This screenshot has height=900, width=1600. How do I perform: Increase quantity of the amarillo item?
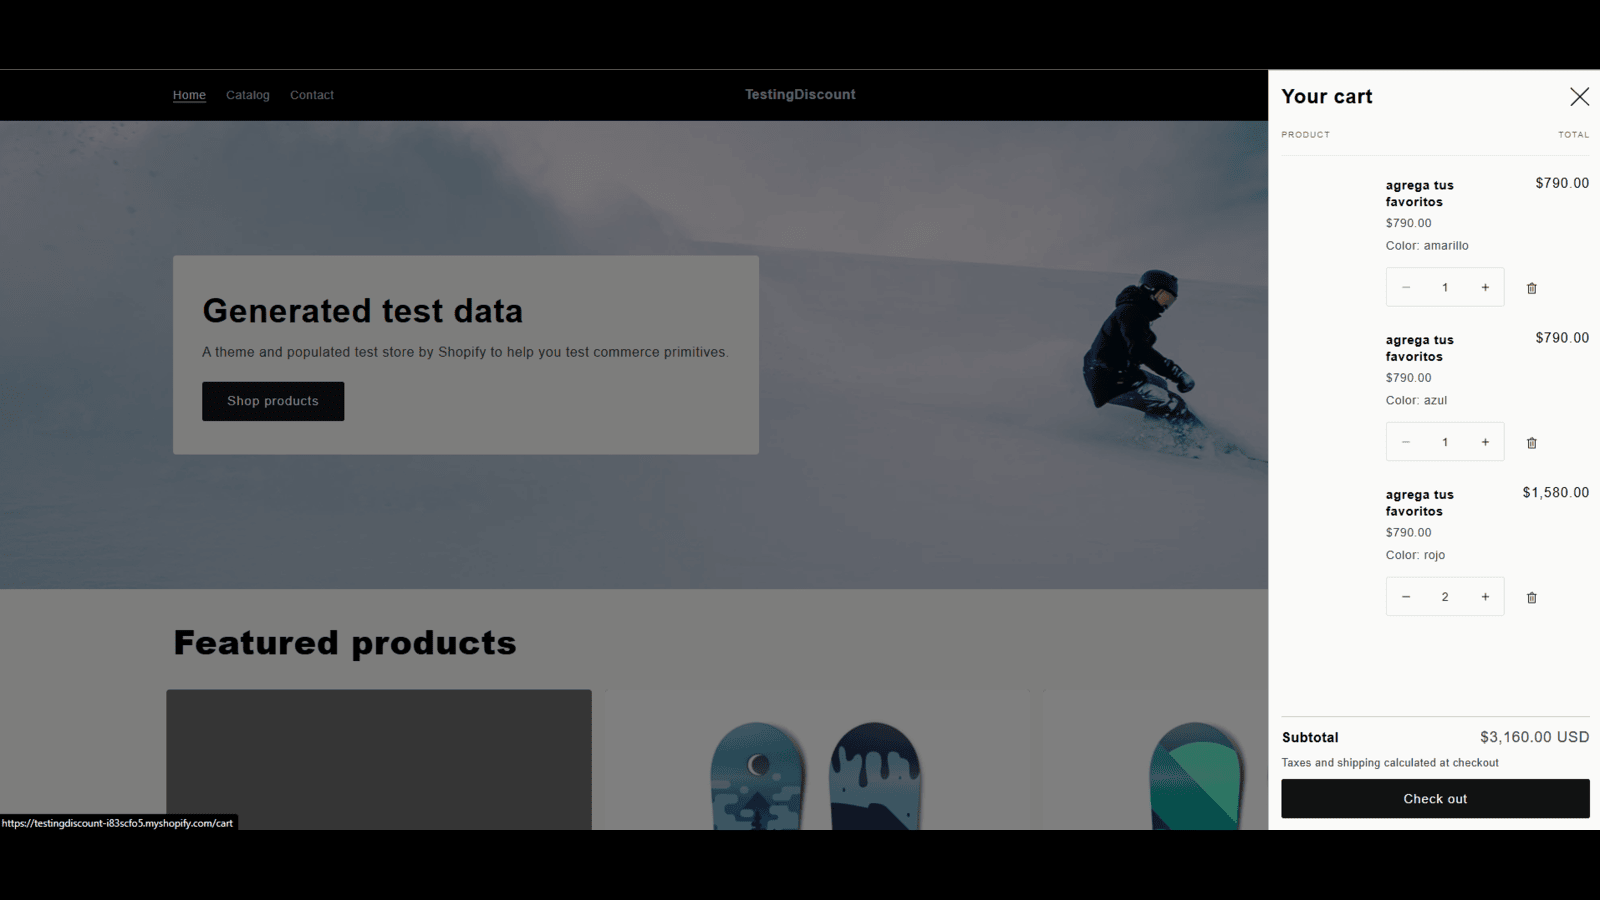[1485, 288]
